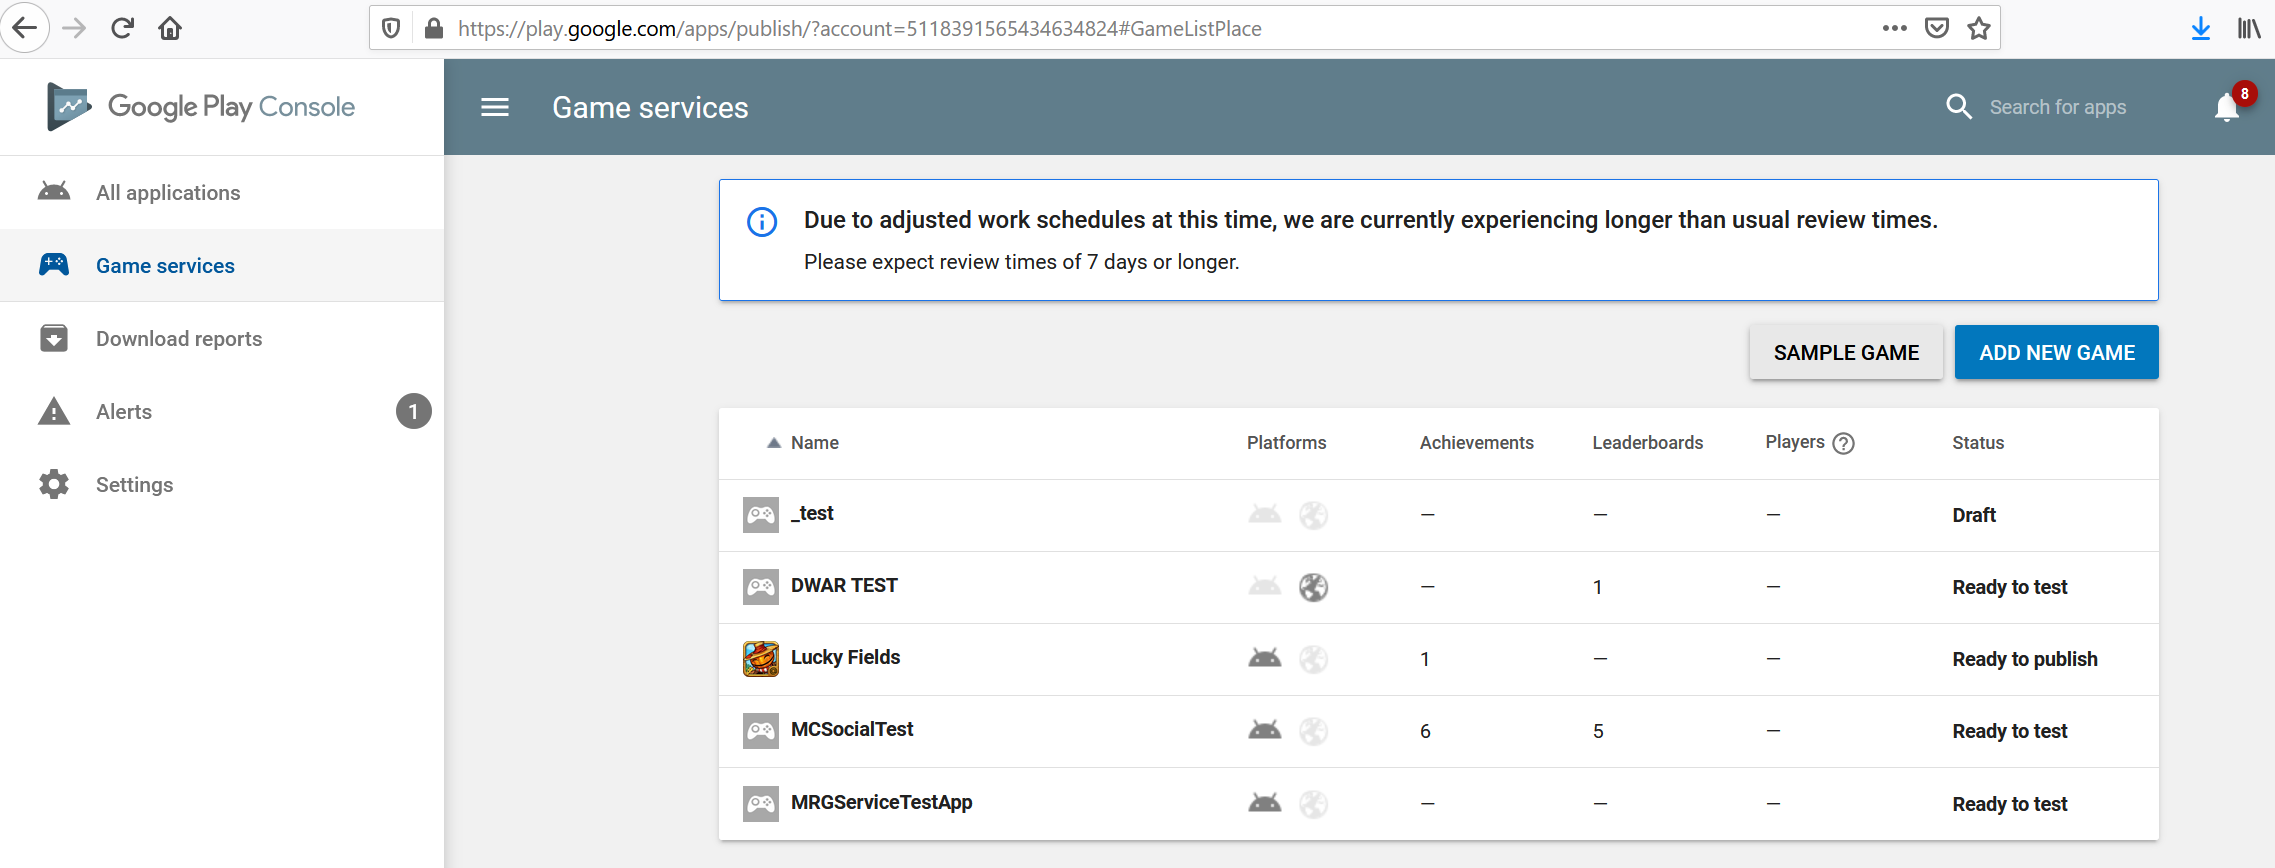Click web platform icon in DWAR TEST row
The width and height of the screenshot is (2275, 868).
click(1313, 587)
